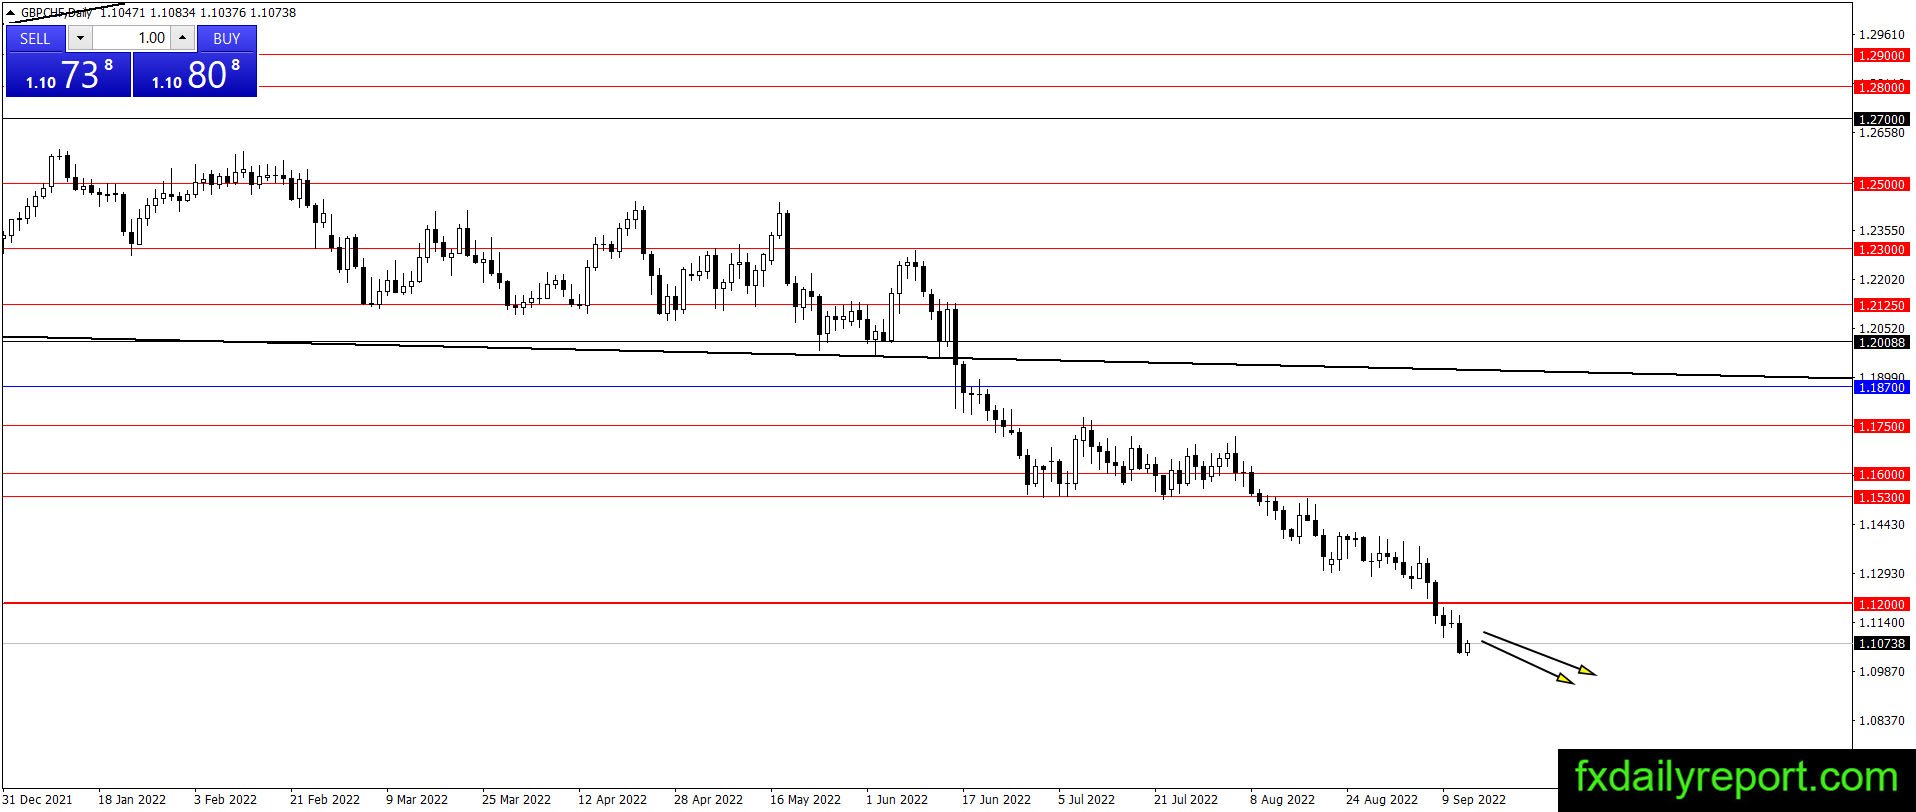Click the 1.29000 red price label
Viewport: 1916px width, 812px height.
(x=1881, y=56)
